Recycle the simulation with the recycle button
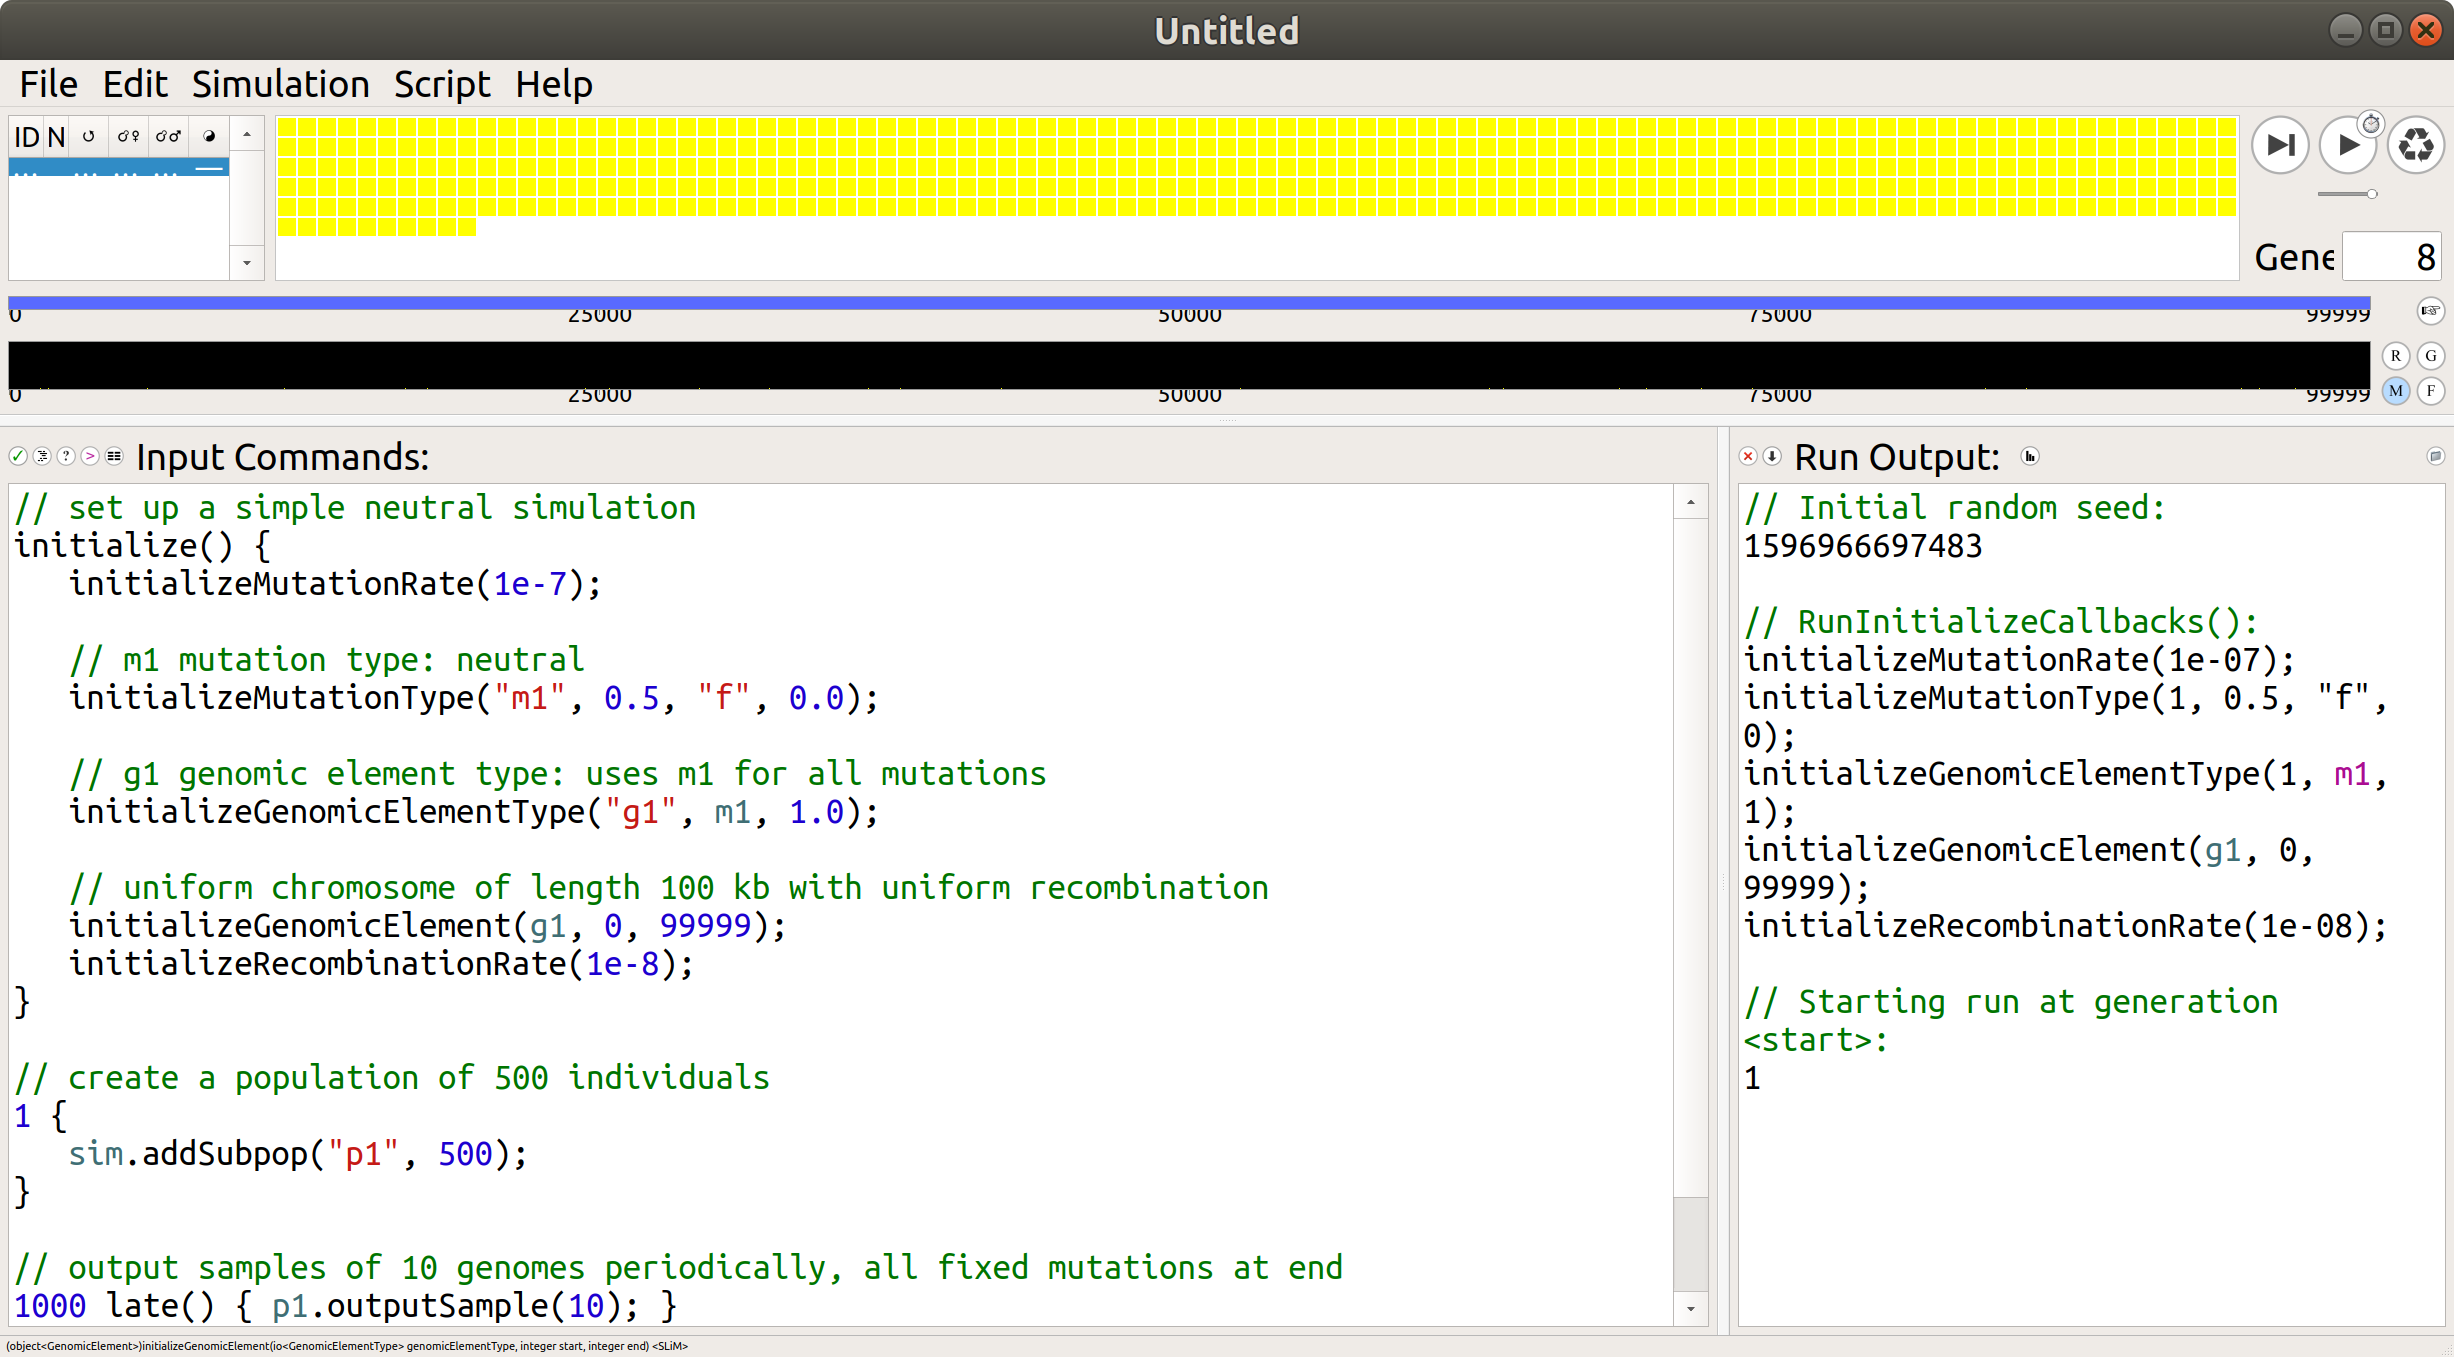The image size is (2454, 1357). point(2416,145)
